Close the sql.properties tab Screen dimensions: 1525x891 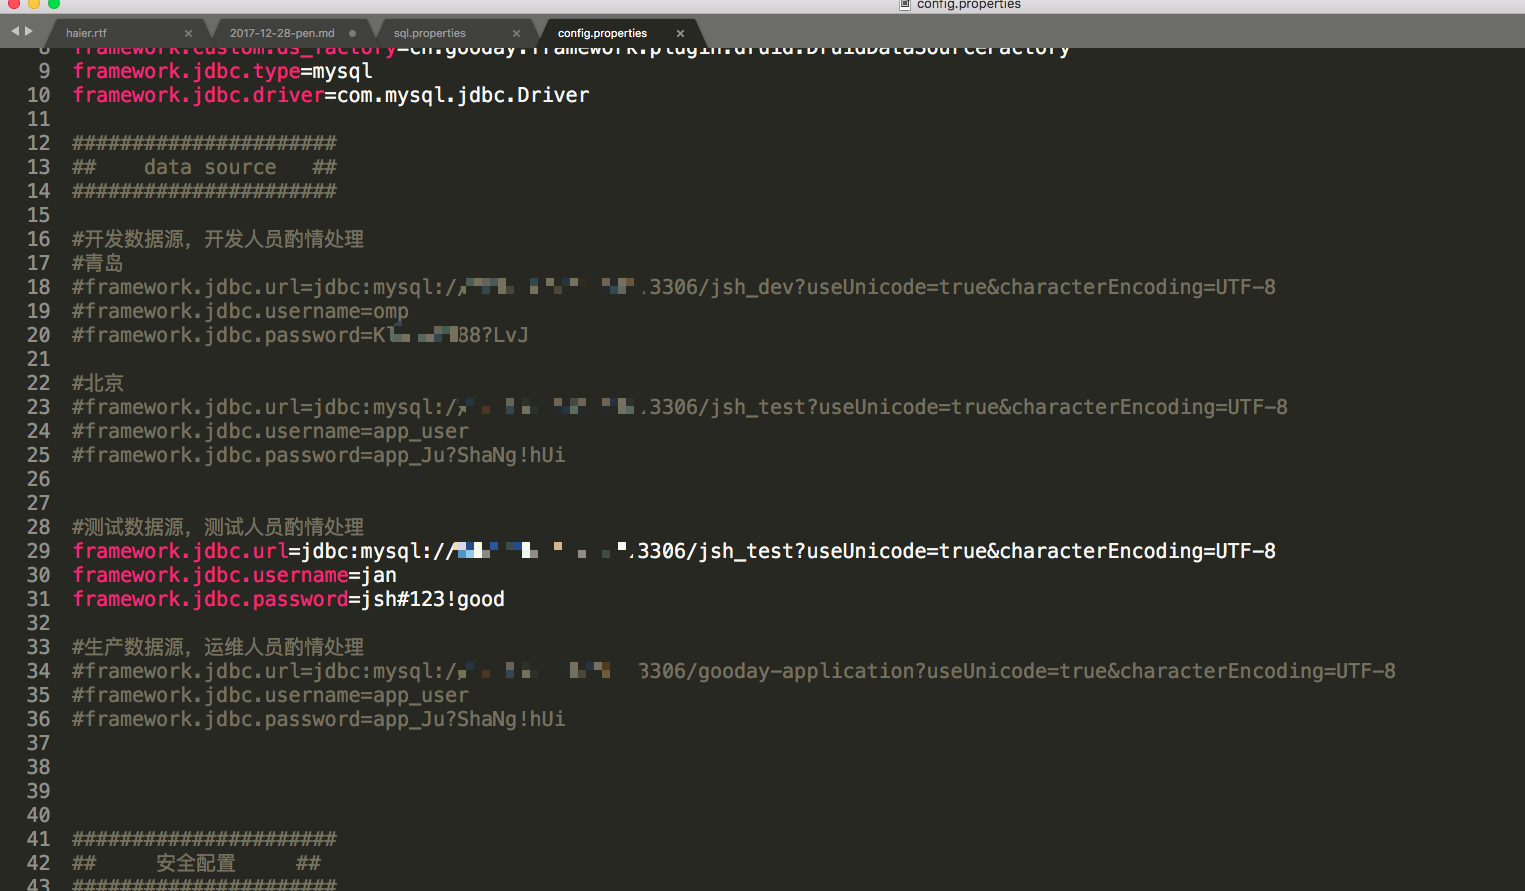(x=516, y=33)
